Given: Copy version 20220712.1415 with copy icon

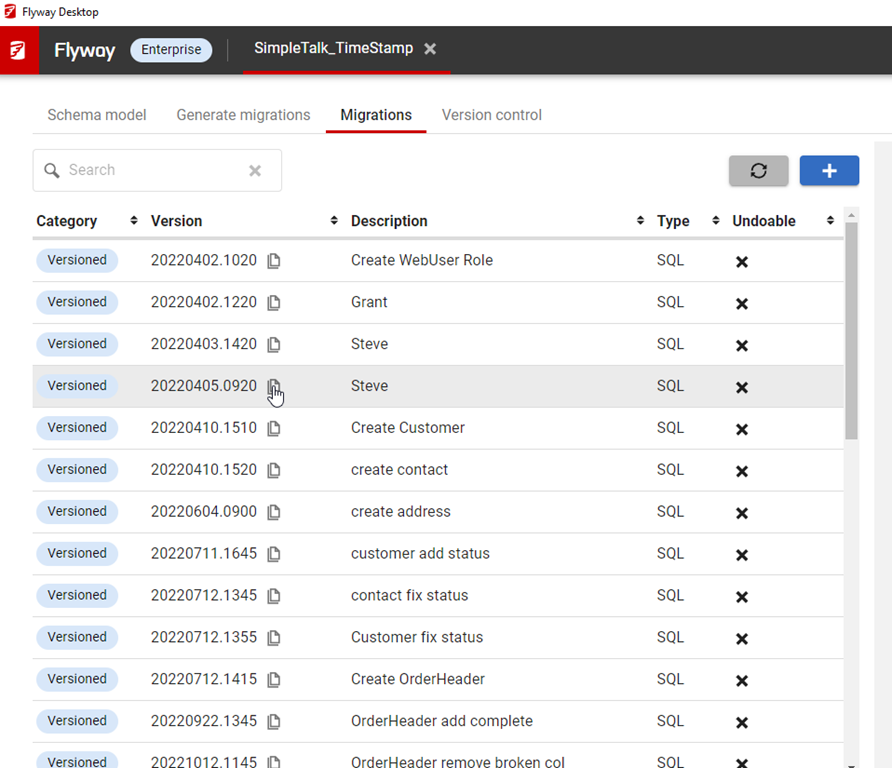Looking at the screenshot, I should [x=274, y=680].
